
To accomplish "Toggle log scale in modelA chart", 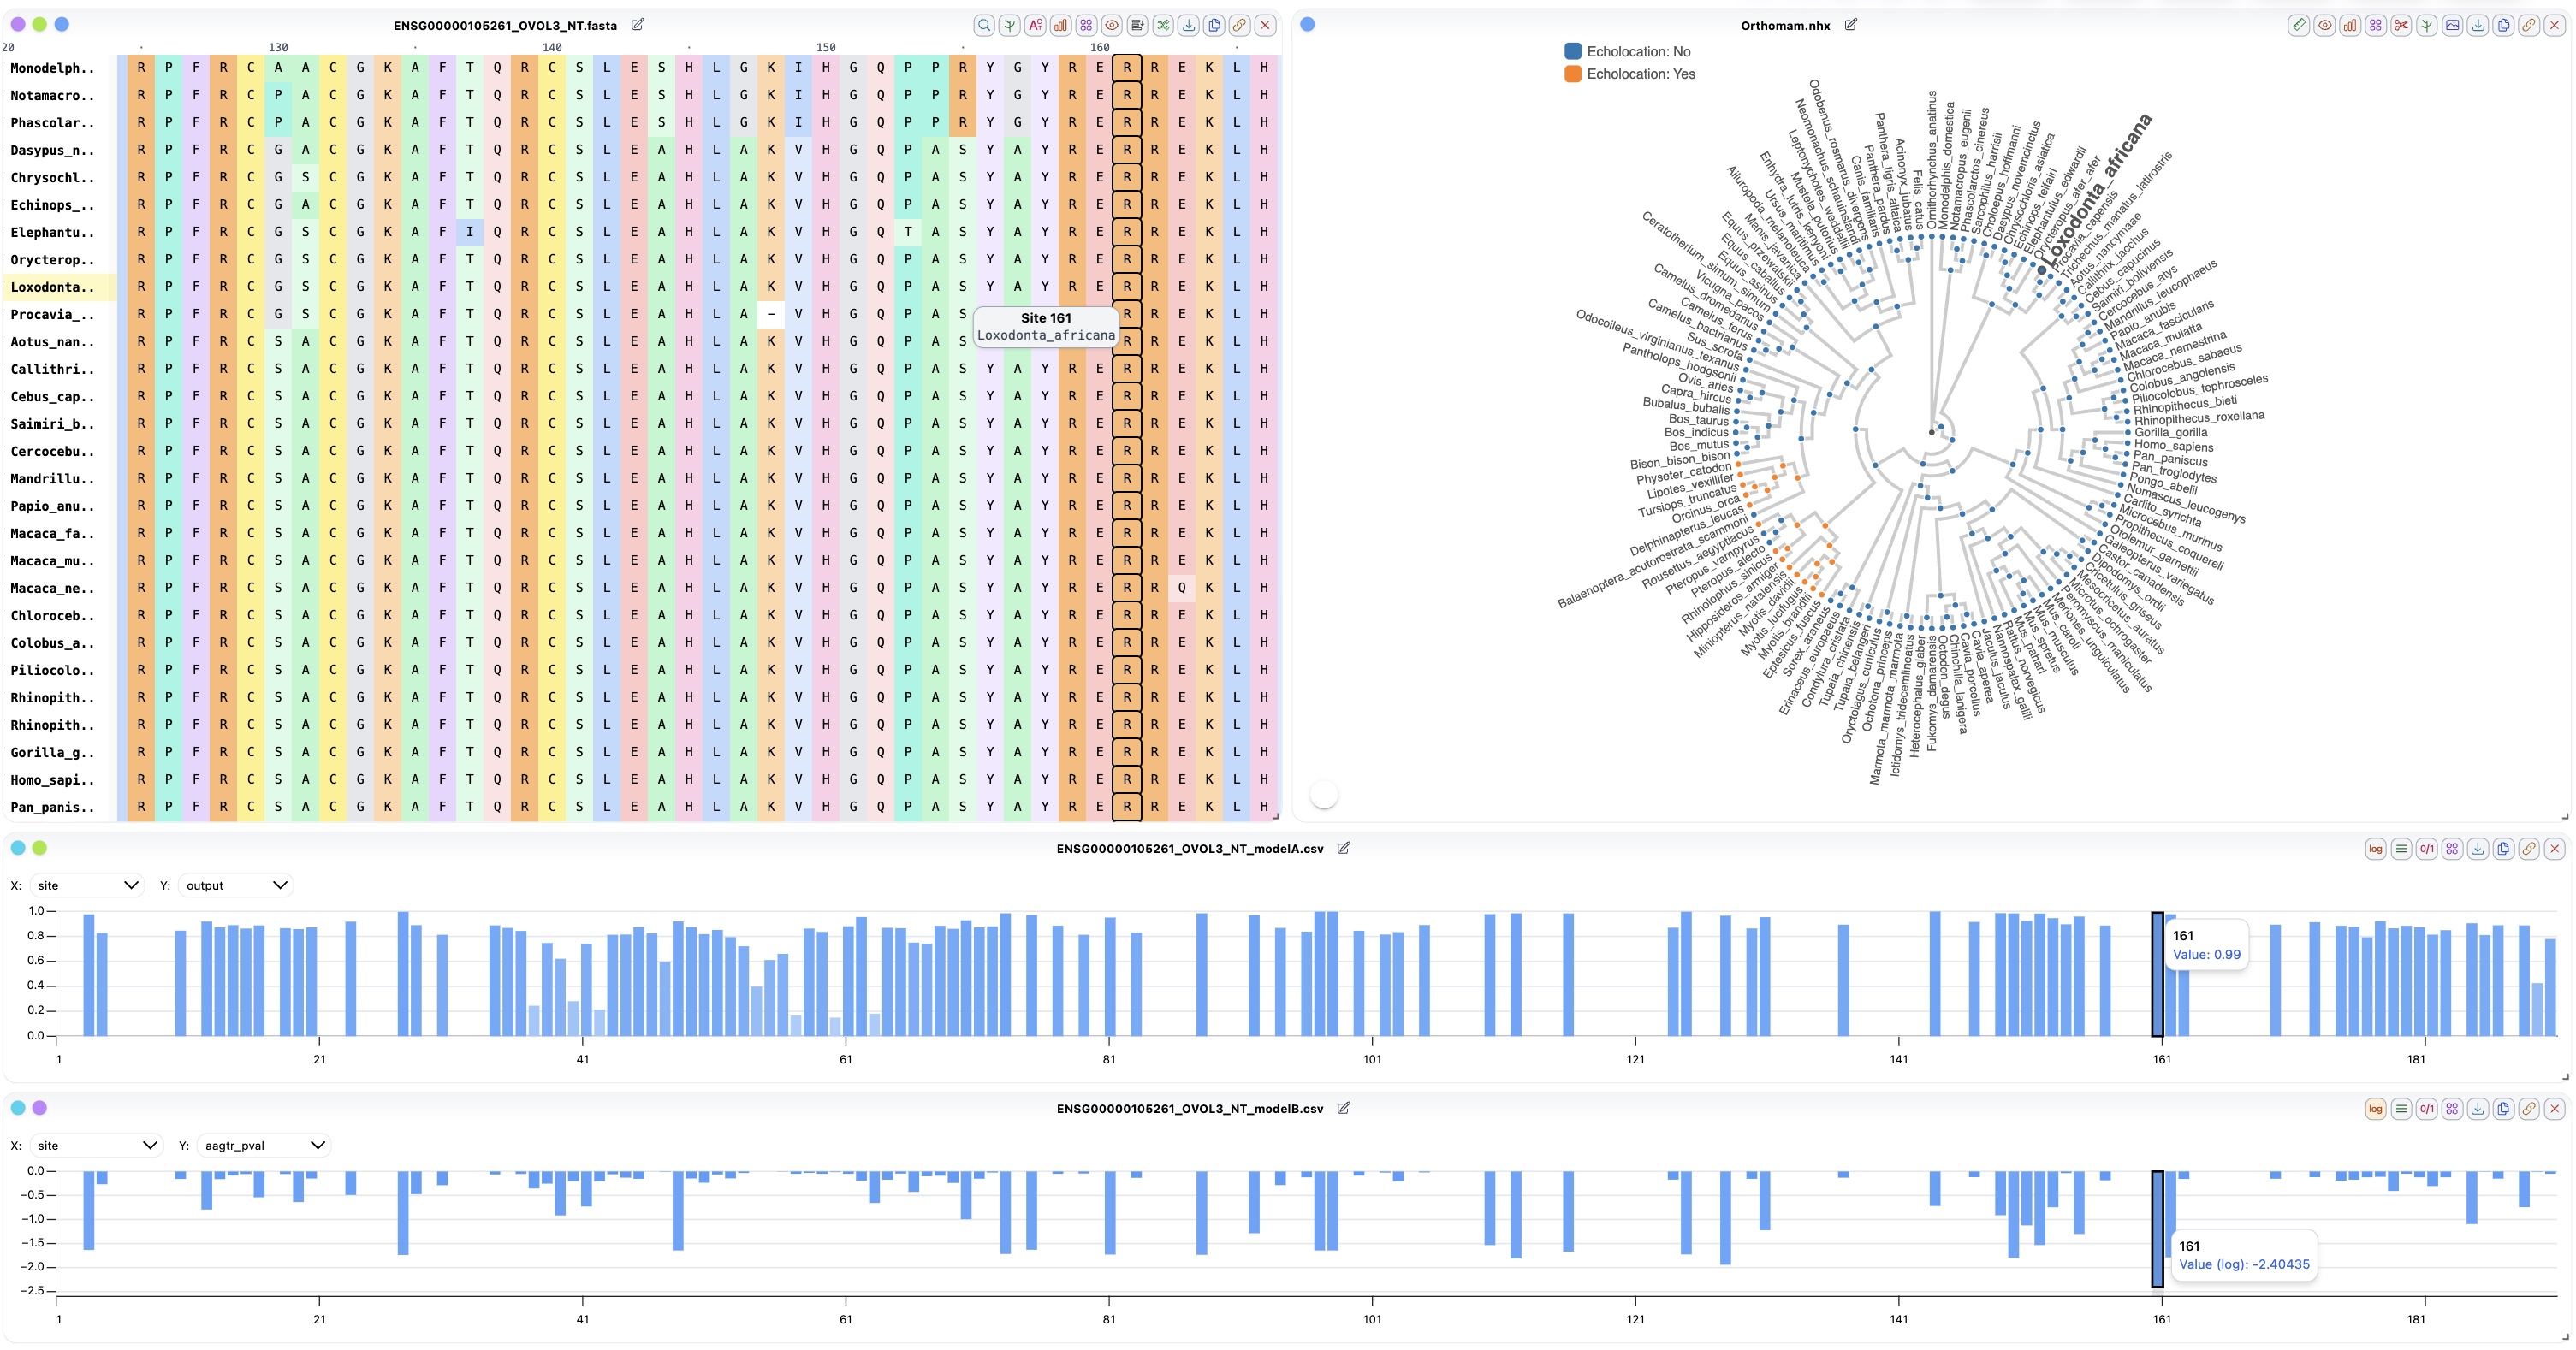I will click(2375, 849).
